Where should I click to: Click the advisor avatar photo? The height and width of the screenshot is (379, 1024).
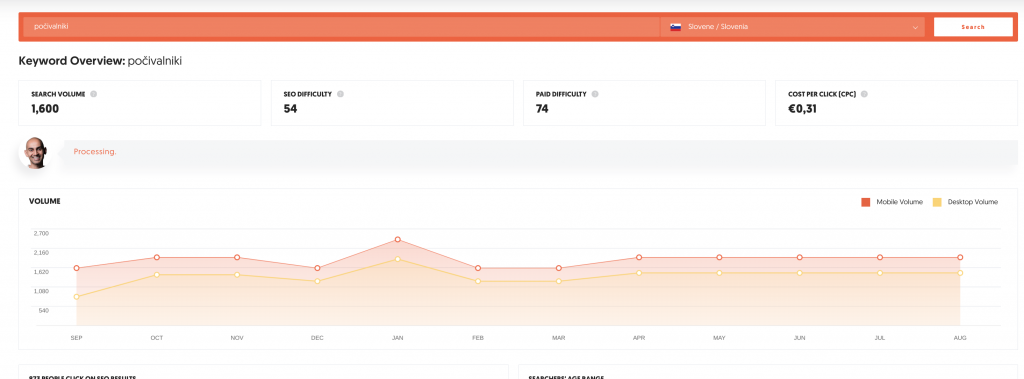(x=35, y=153)
